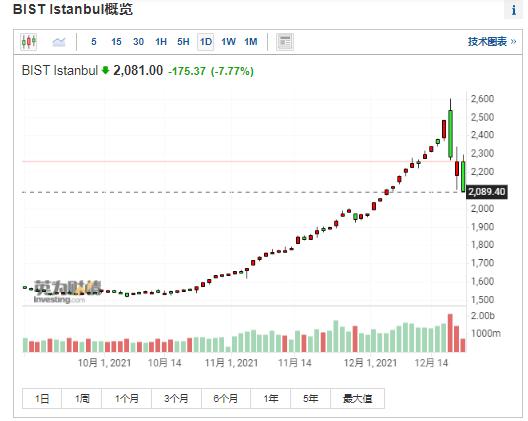Click the 2,089.40 current price label

coord(487,192)
